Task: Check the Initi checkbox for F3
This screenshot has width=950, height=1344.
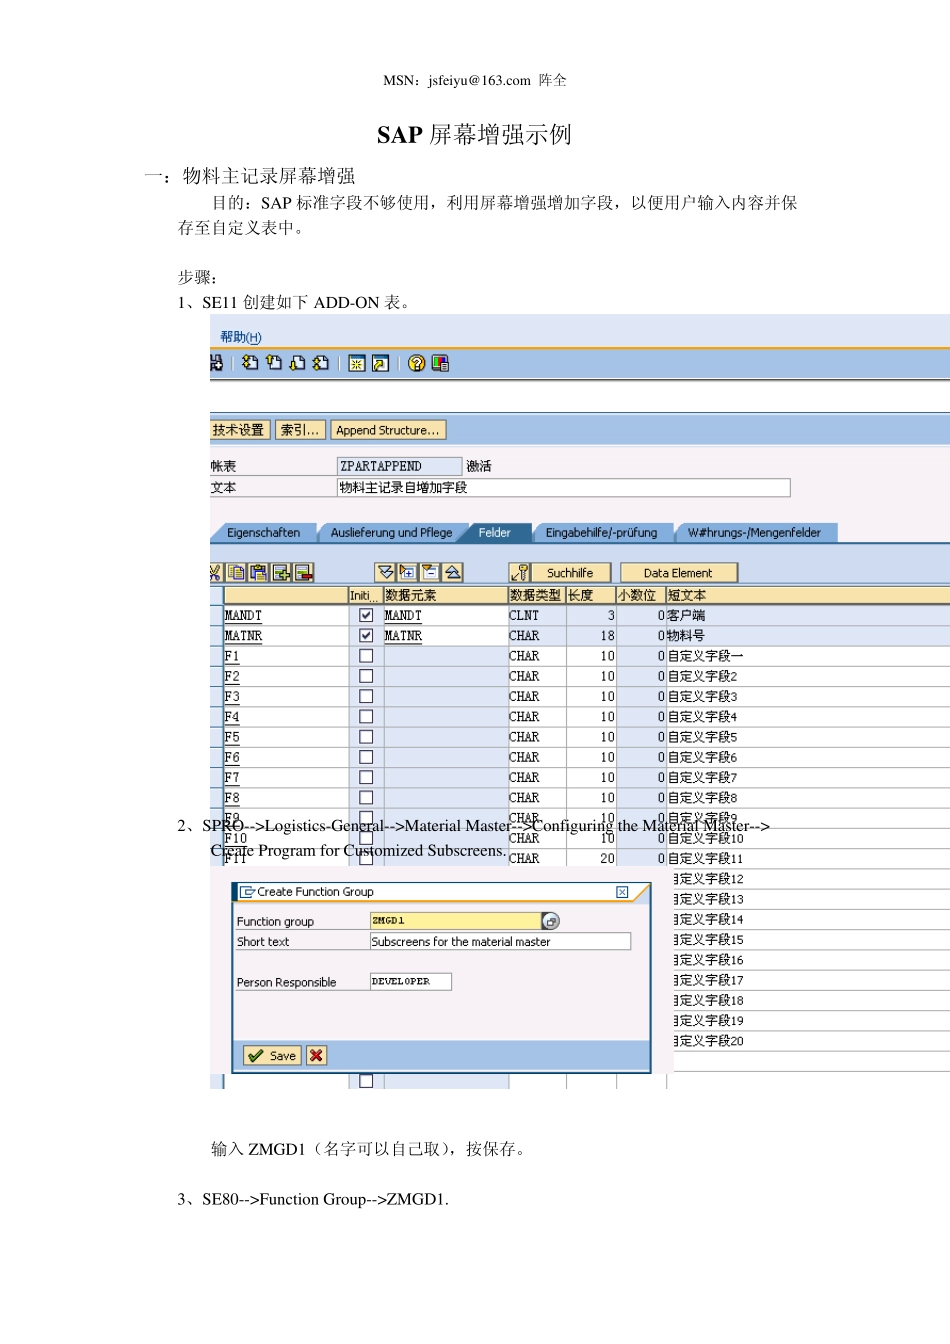Action: click(366, 696)
